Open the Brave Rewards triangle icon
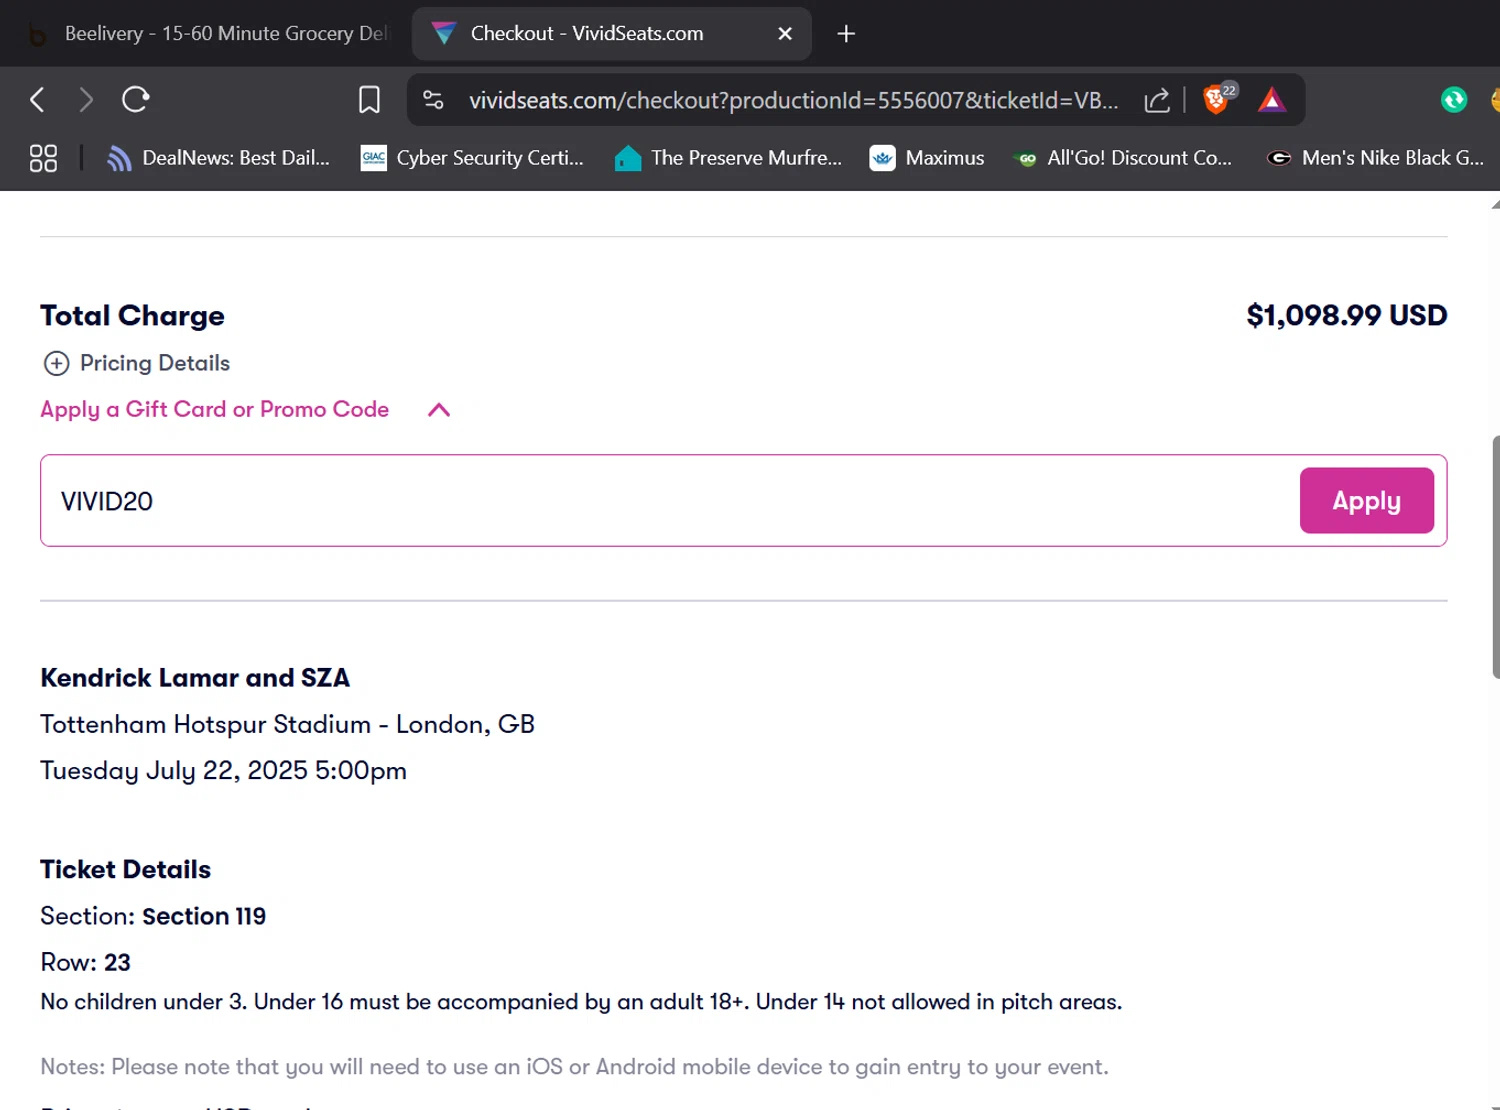This screenshot has width=1500, height=1110. 1272,100
